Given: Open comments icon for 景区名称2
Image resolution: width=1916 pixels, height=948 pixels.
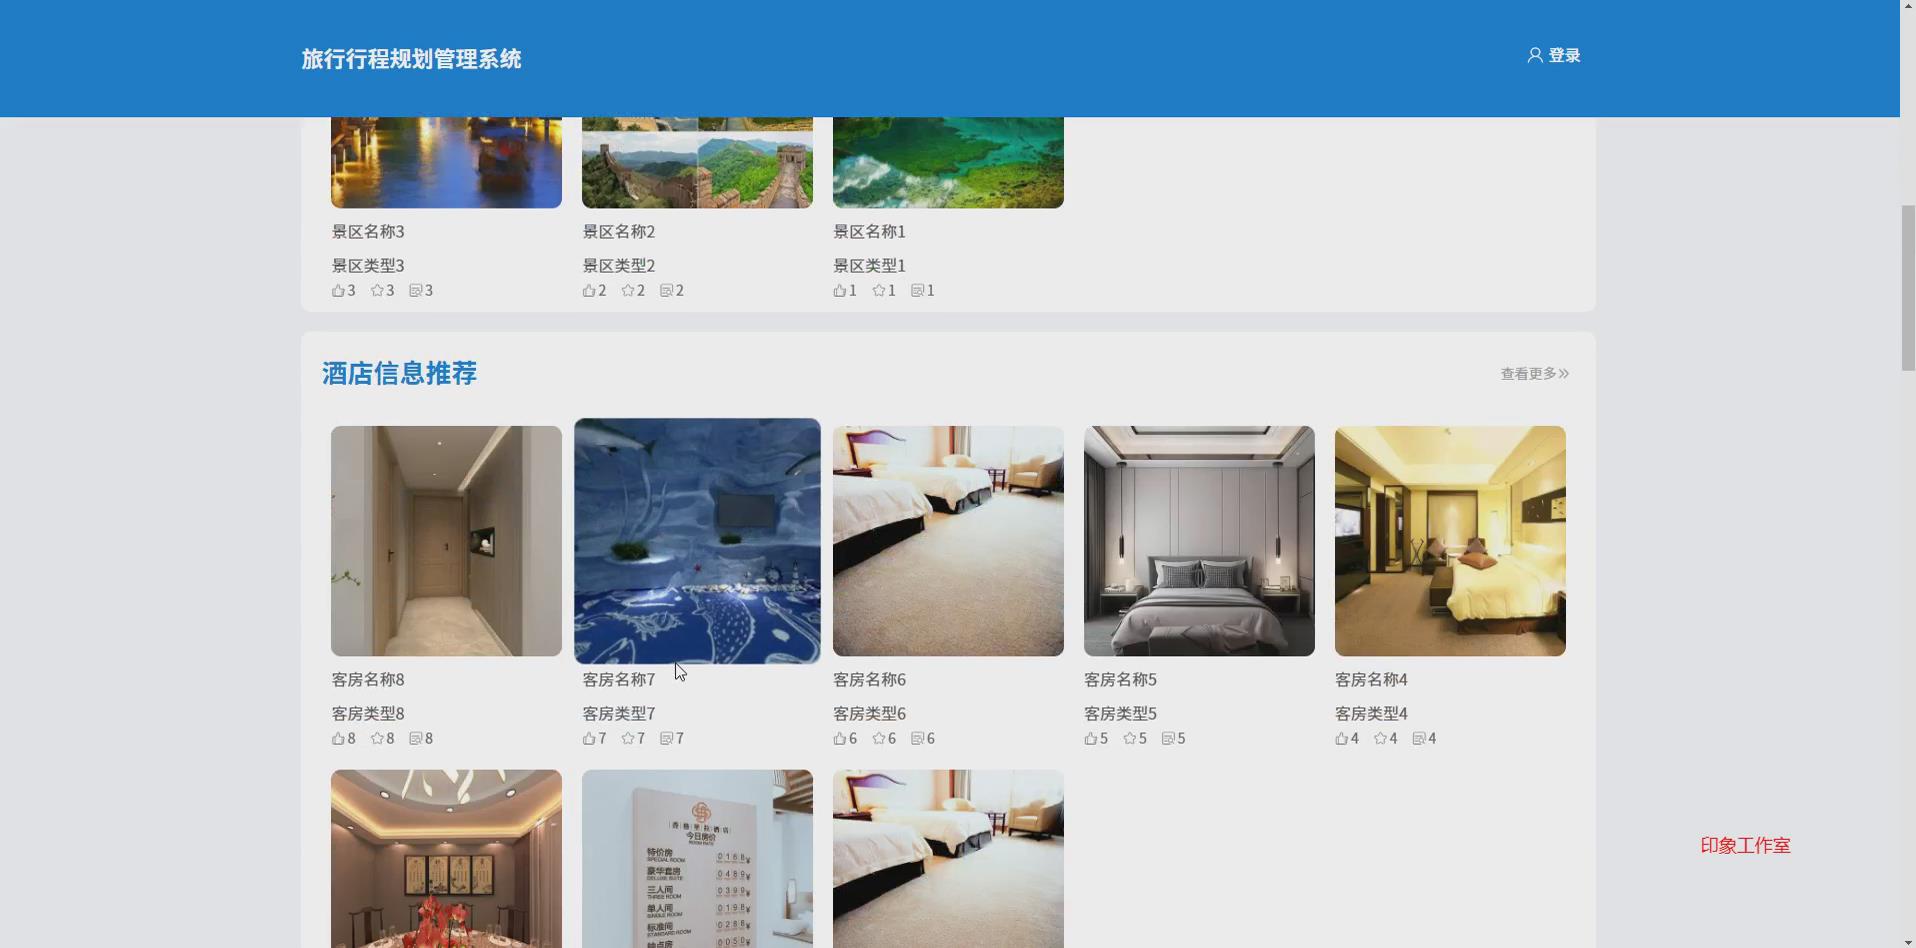Looking at the screenshot, I should [667, 291].
